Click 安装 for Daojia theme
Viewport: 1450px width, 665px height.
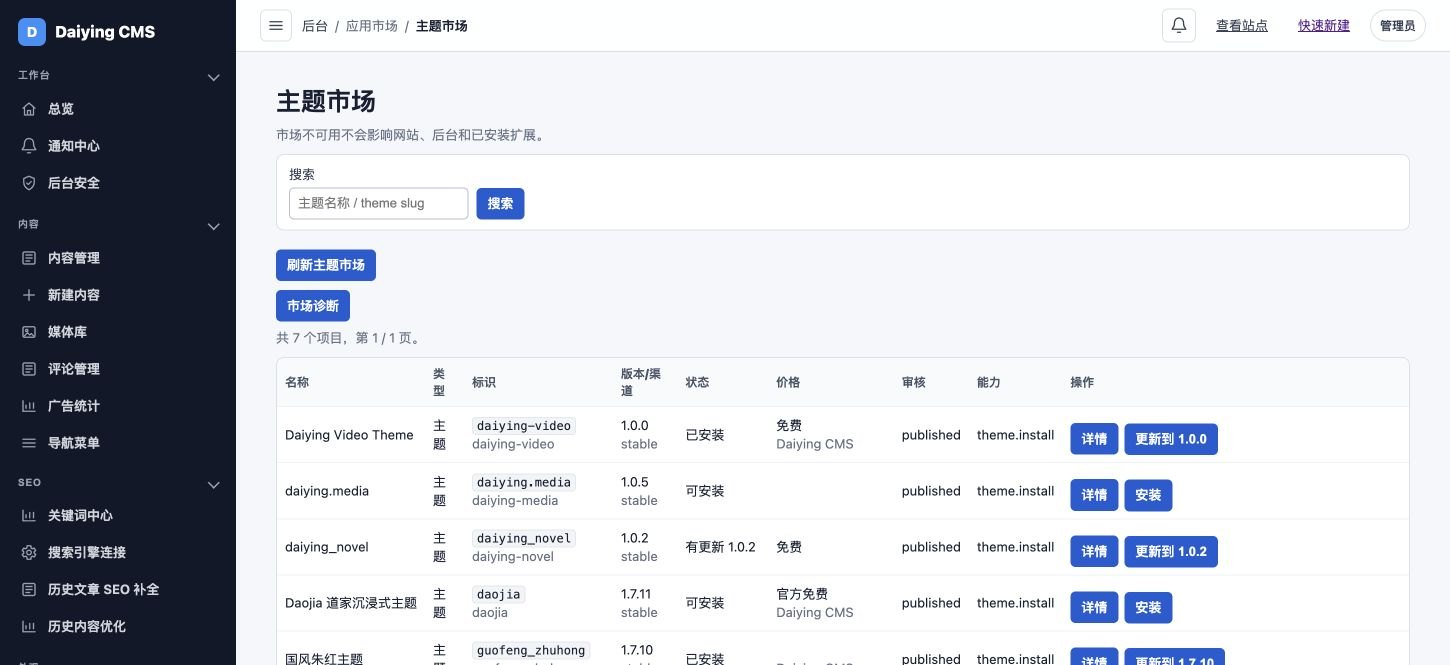(1148, 607)
